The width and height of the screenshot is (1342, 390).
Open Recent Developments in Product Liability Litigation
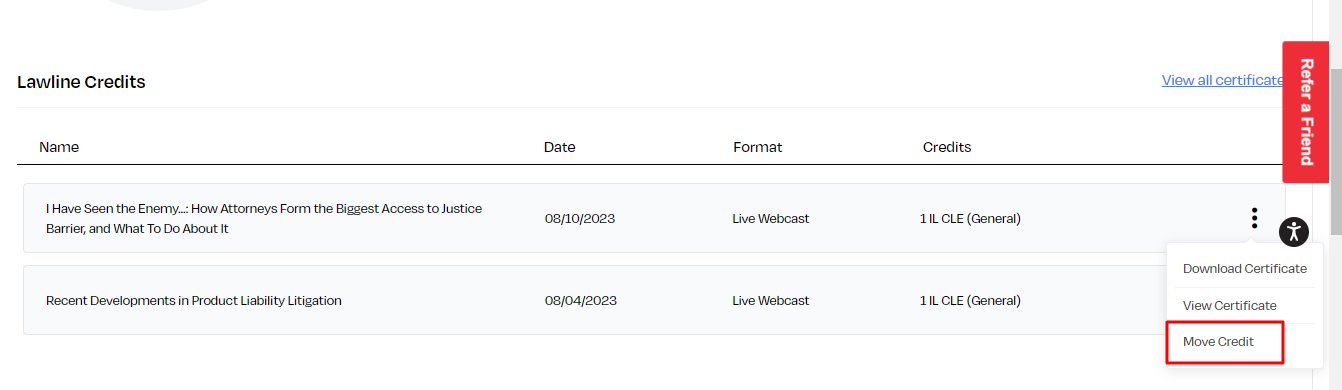tap(194, 300)
